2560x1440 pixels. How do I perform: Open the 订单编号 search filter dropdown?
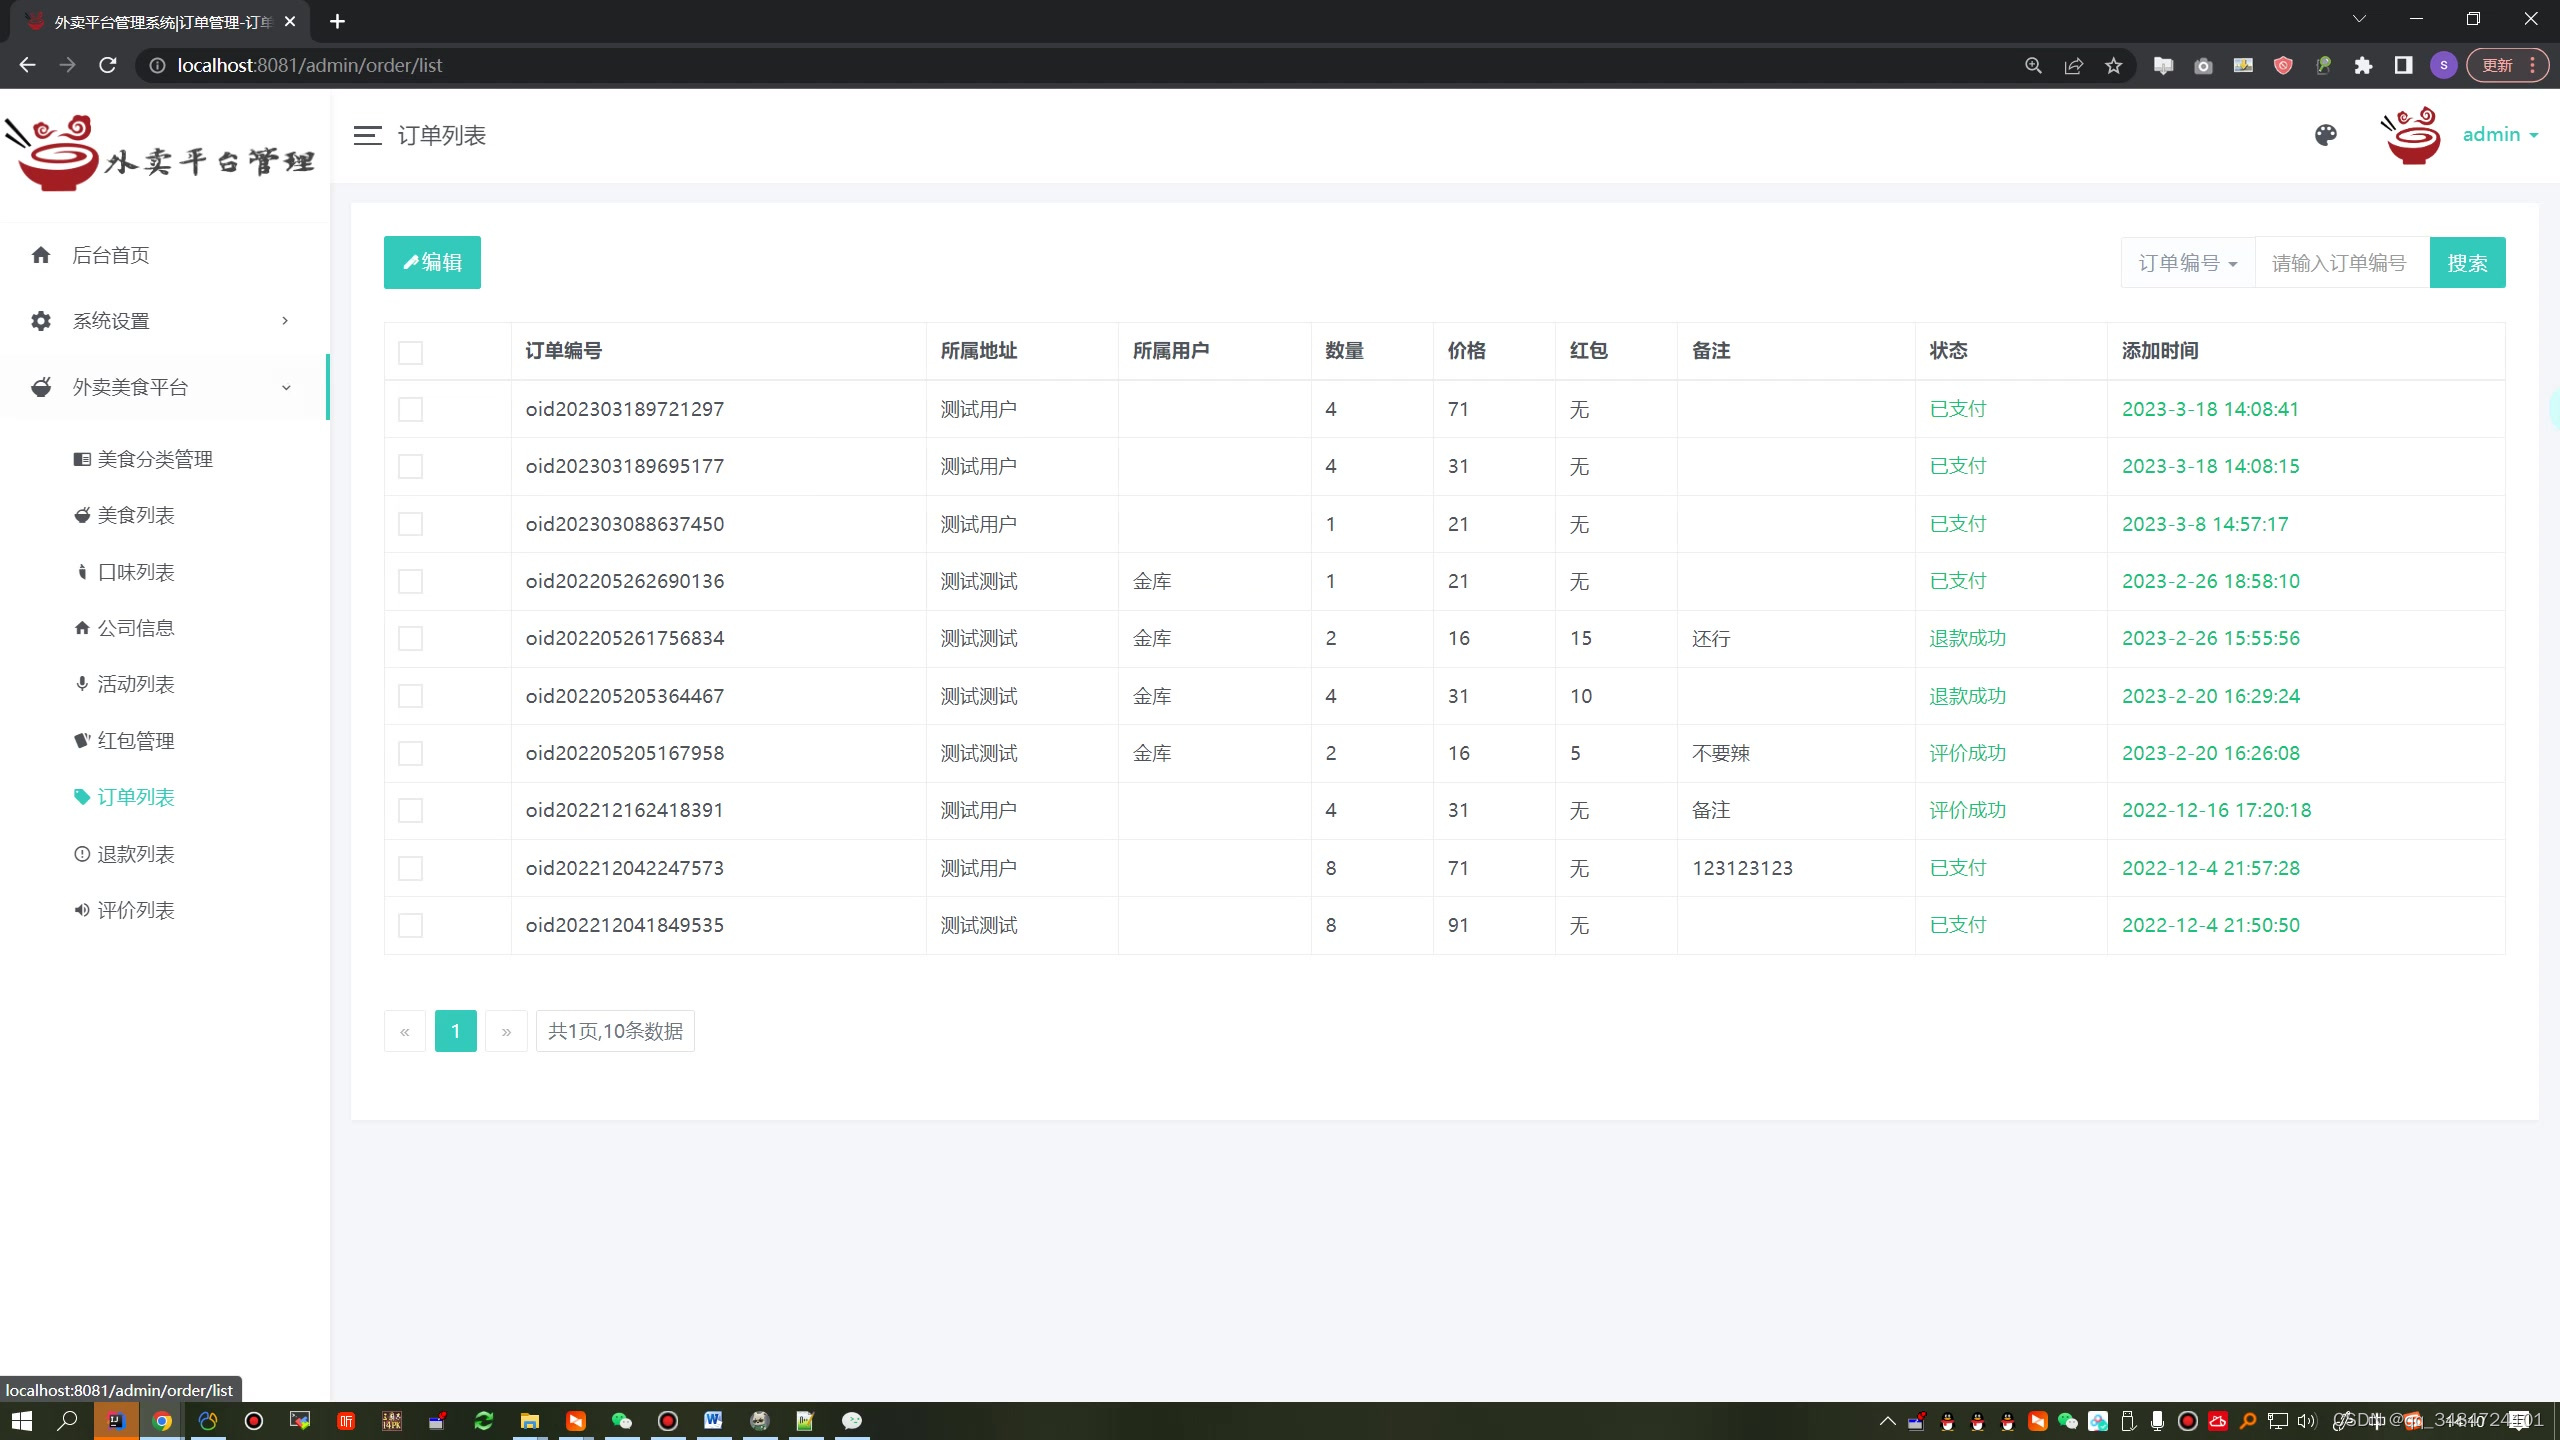pos(2186,262)
